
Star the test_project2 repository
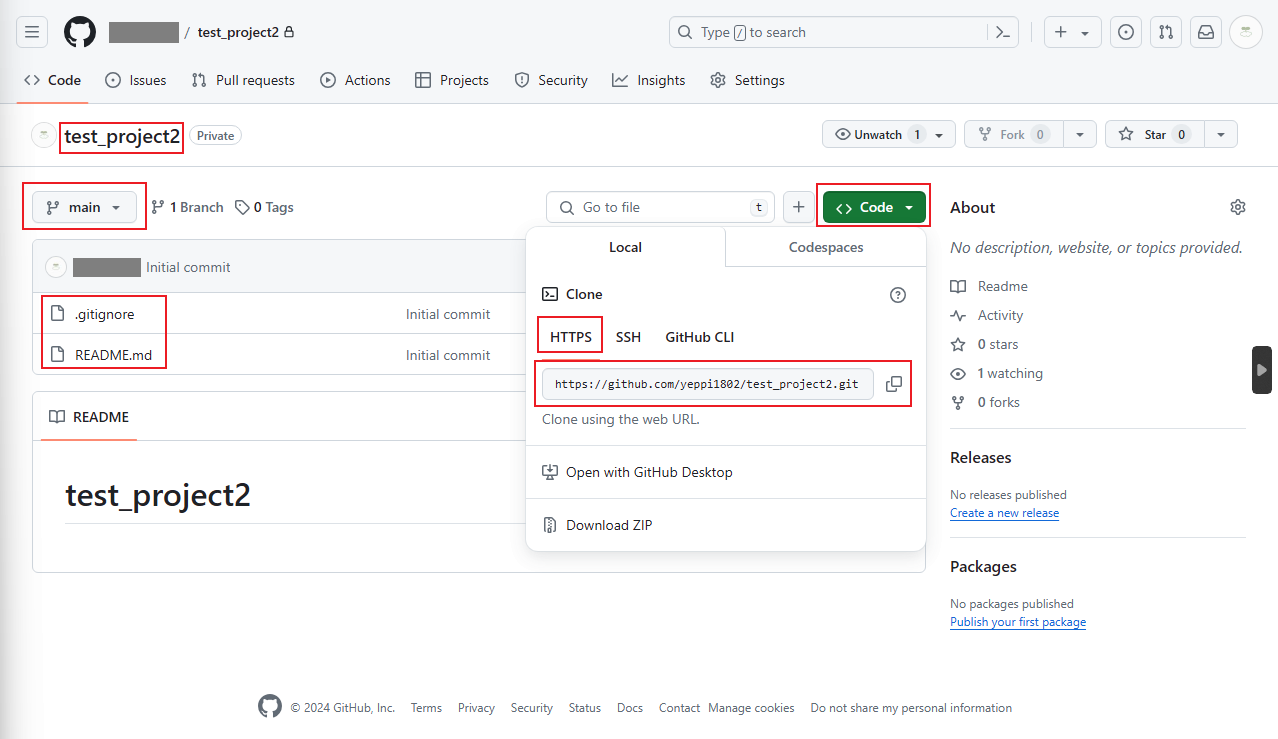point(1155,134)
